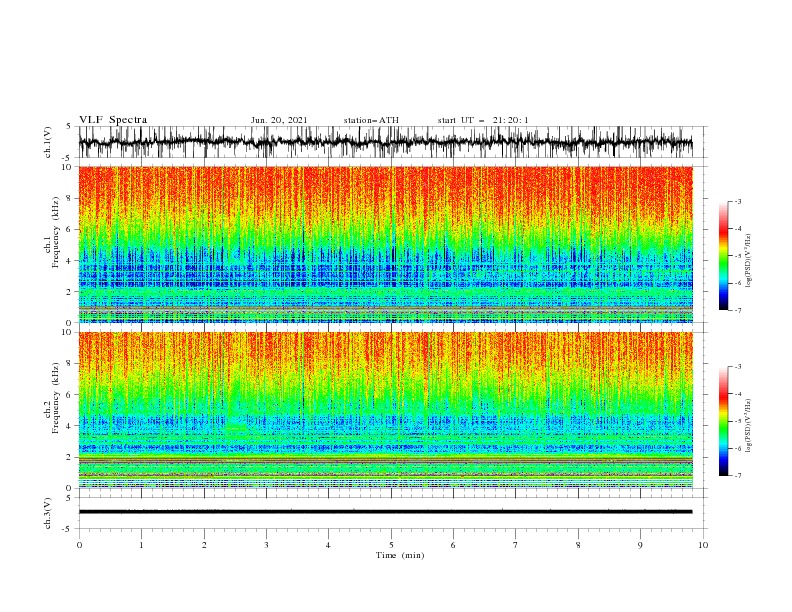This screenshot has width=792, height=612.
Task: Click the ch.1 spectrogram "8" kHz tick label
Action: click(x=69, y=198)
